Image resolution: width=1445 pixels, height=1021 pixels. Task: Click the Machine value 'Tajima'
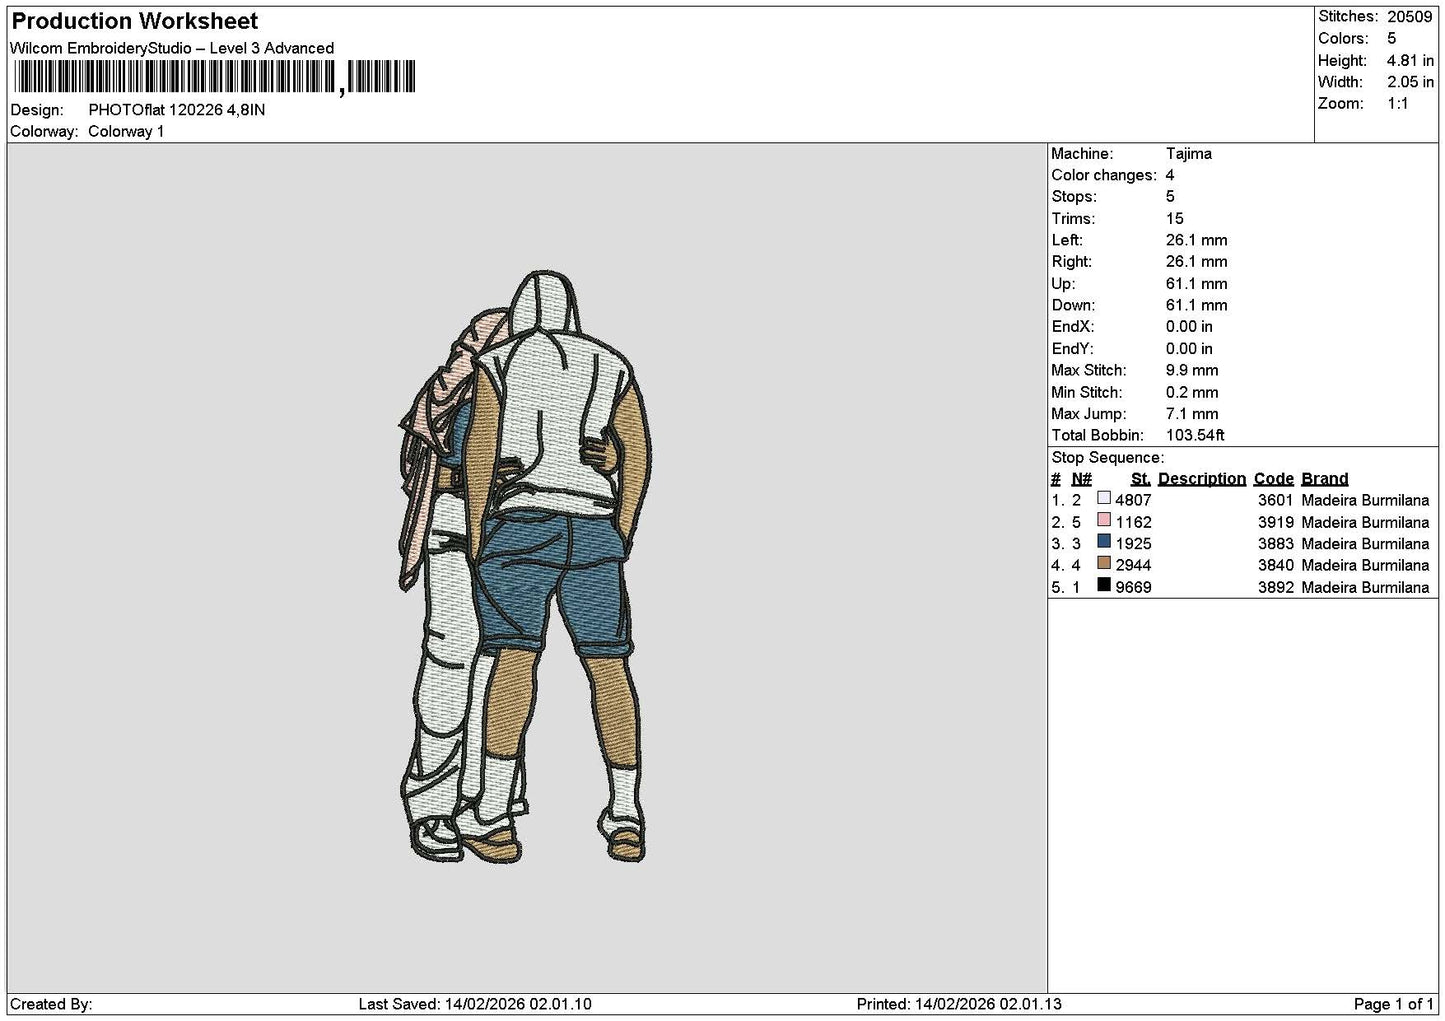1189,154
